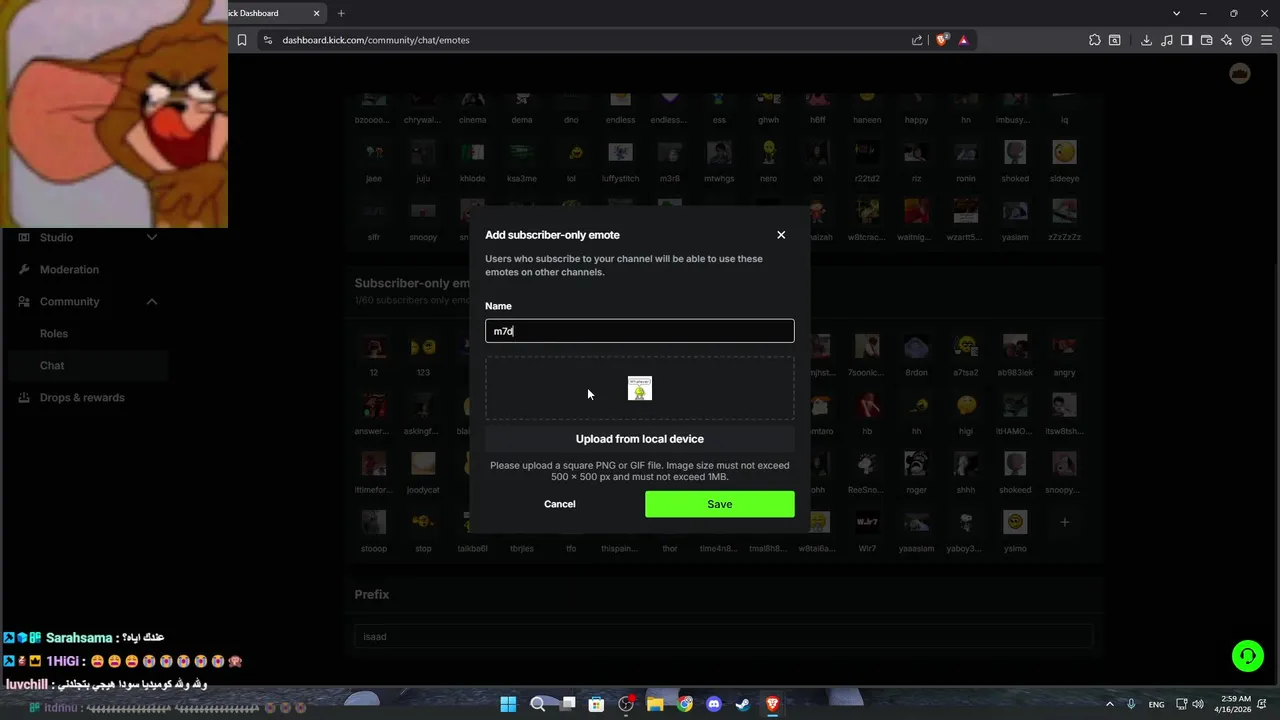Open Steam from the taskbar
The height and width of the screenshot is (720, 1280).
tap(743, 704)
